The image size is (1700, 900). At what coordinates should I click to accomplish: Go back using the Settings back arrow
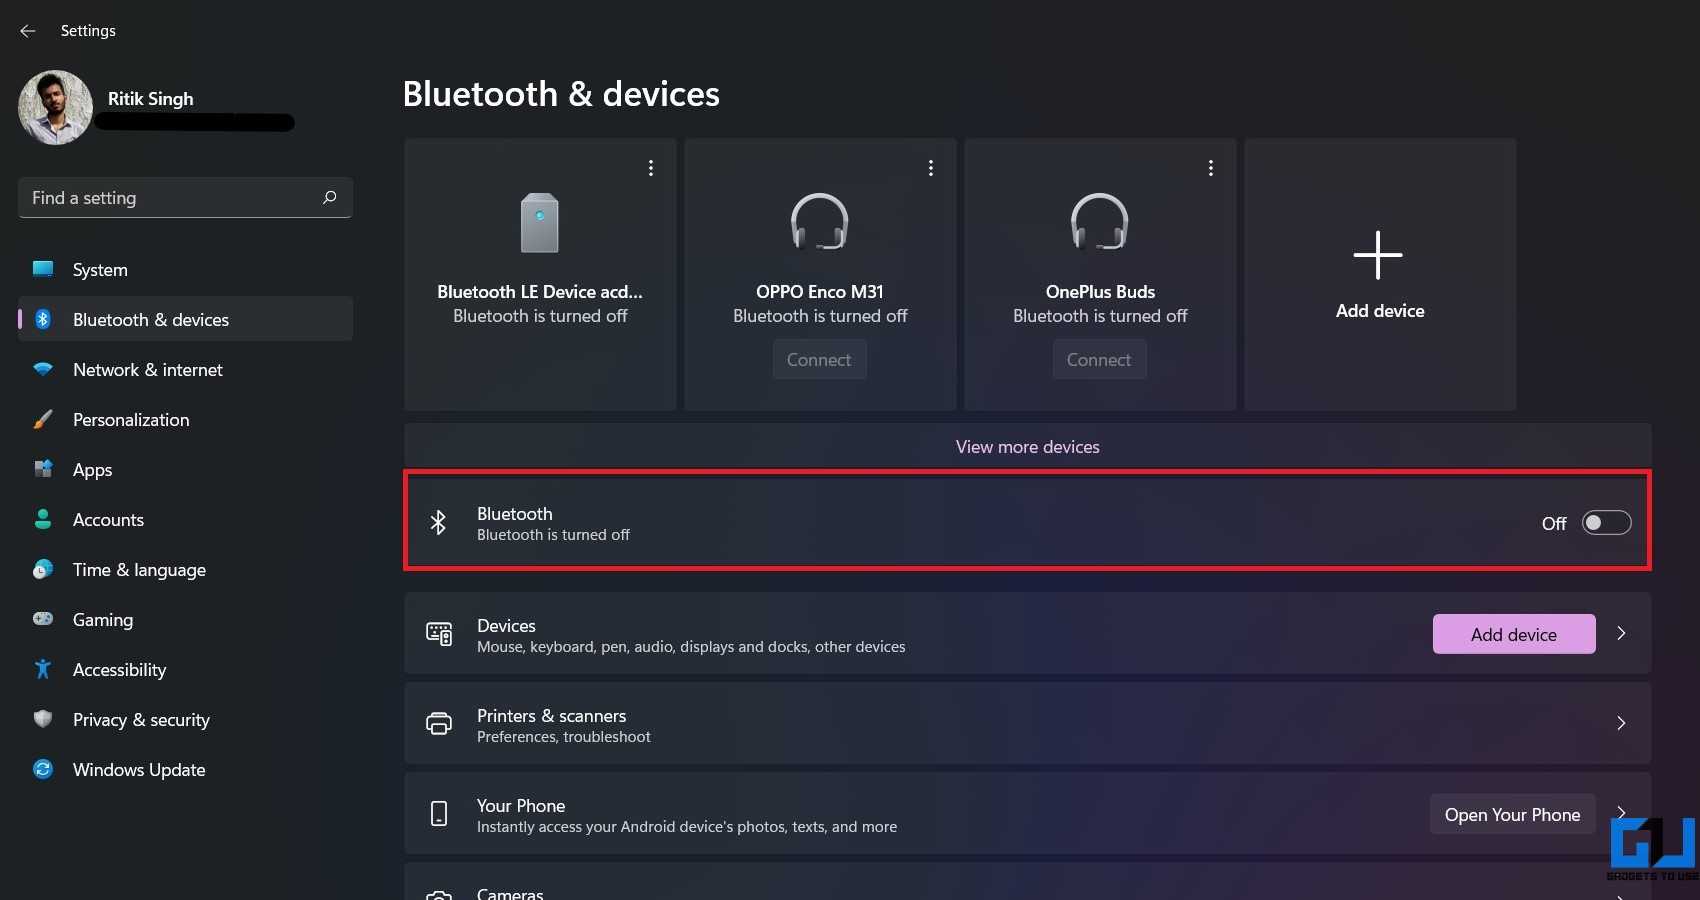point(28,31)
